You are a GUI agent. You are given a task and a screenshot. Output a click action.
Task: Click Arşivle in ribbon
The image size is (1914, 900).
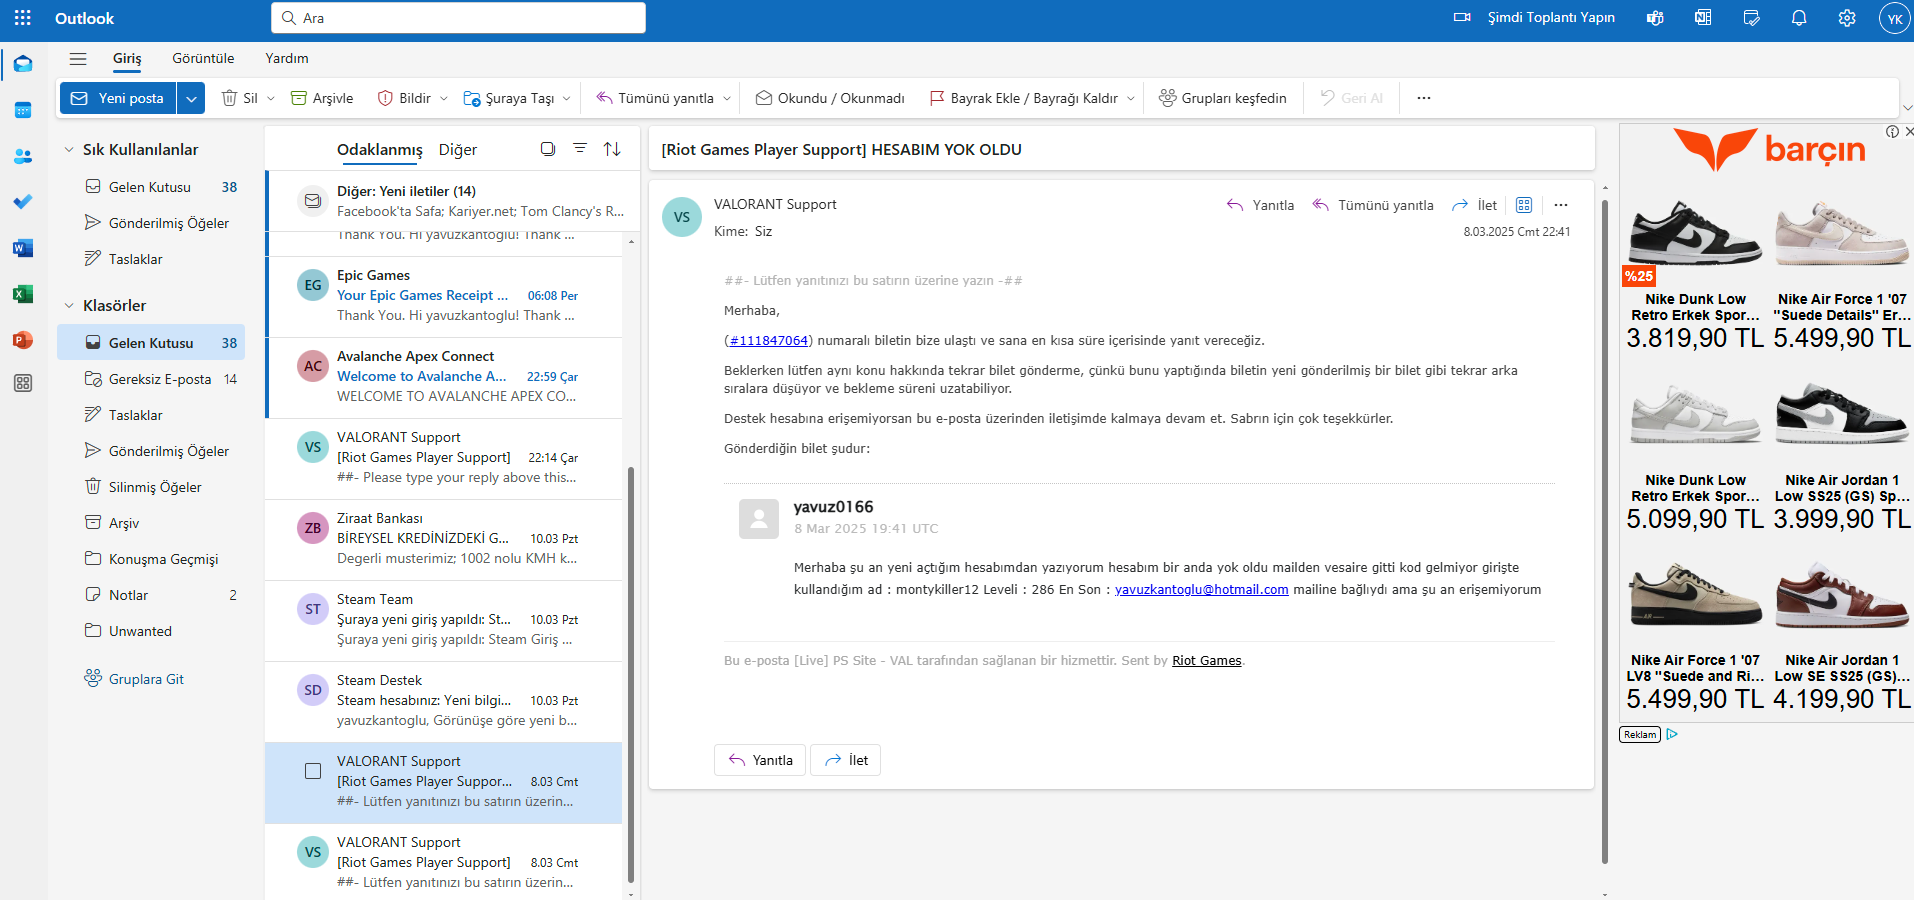click(322, 98)
